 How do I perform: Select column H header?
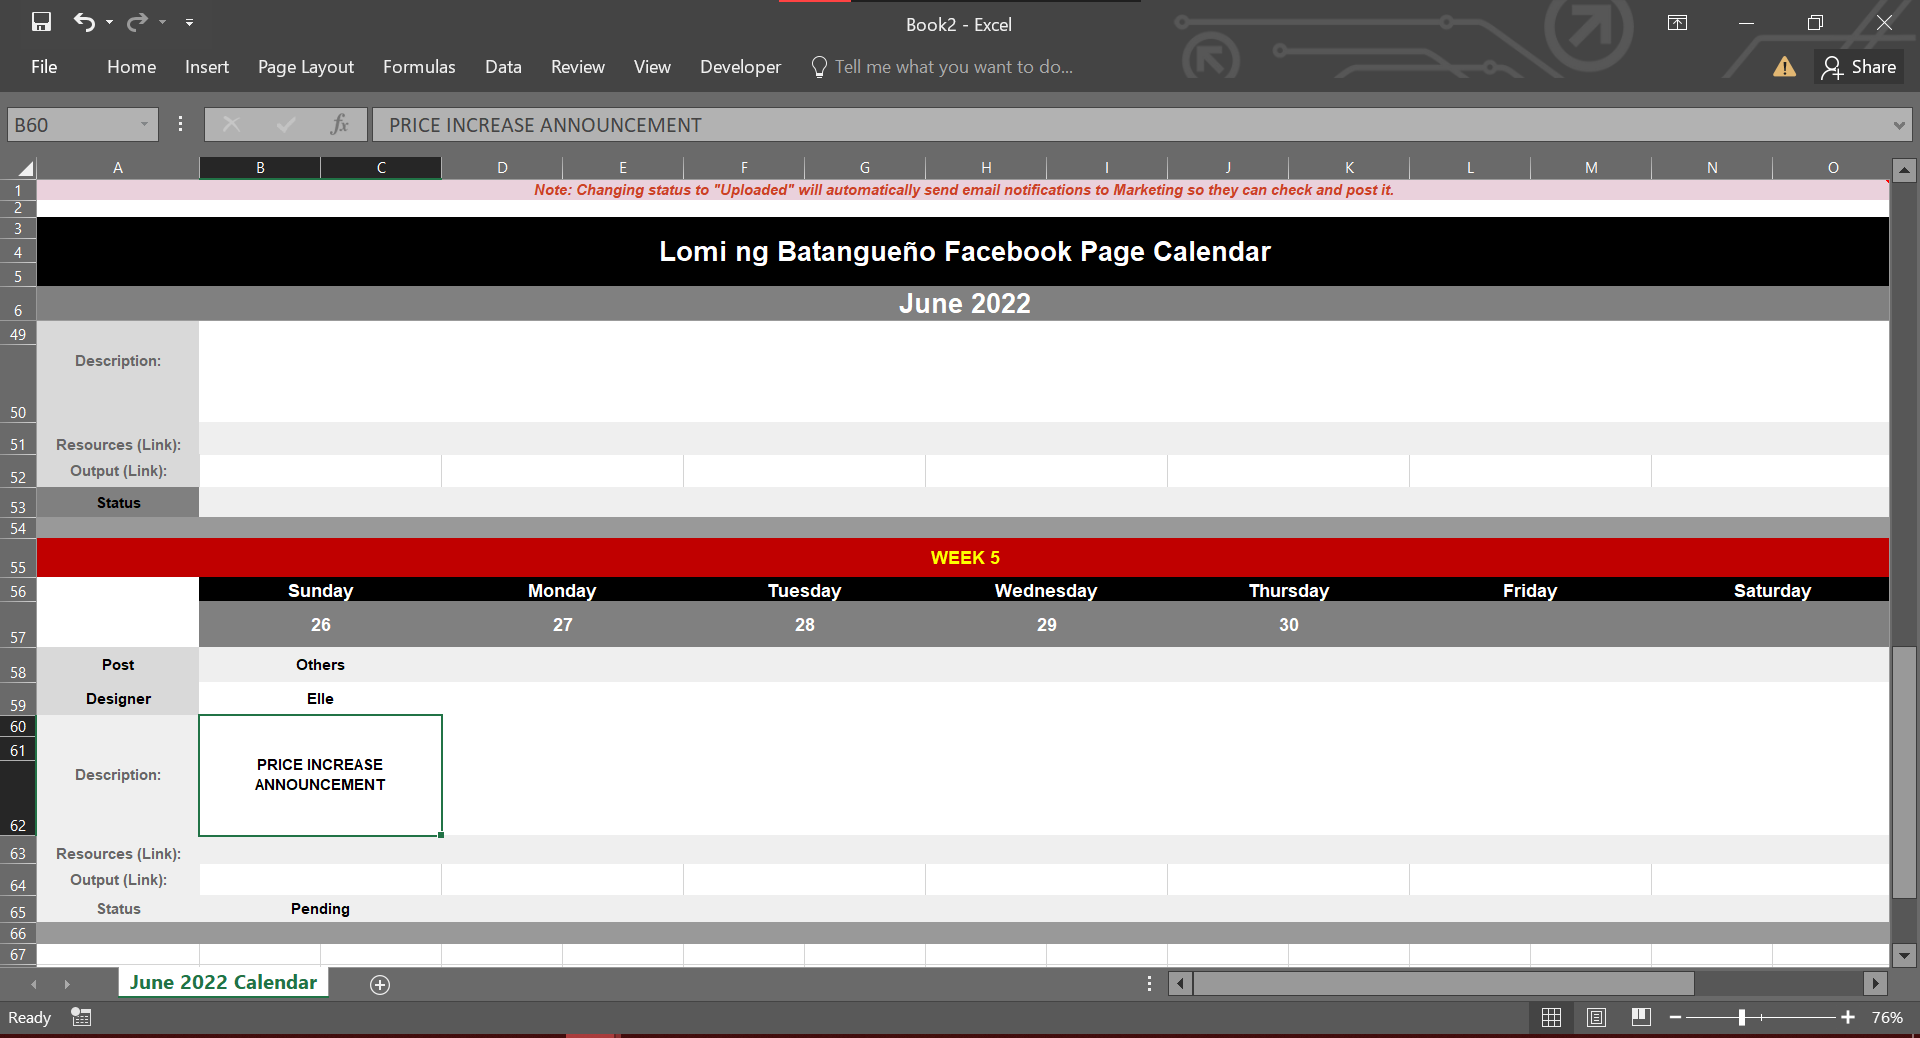pos(986,168)
